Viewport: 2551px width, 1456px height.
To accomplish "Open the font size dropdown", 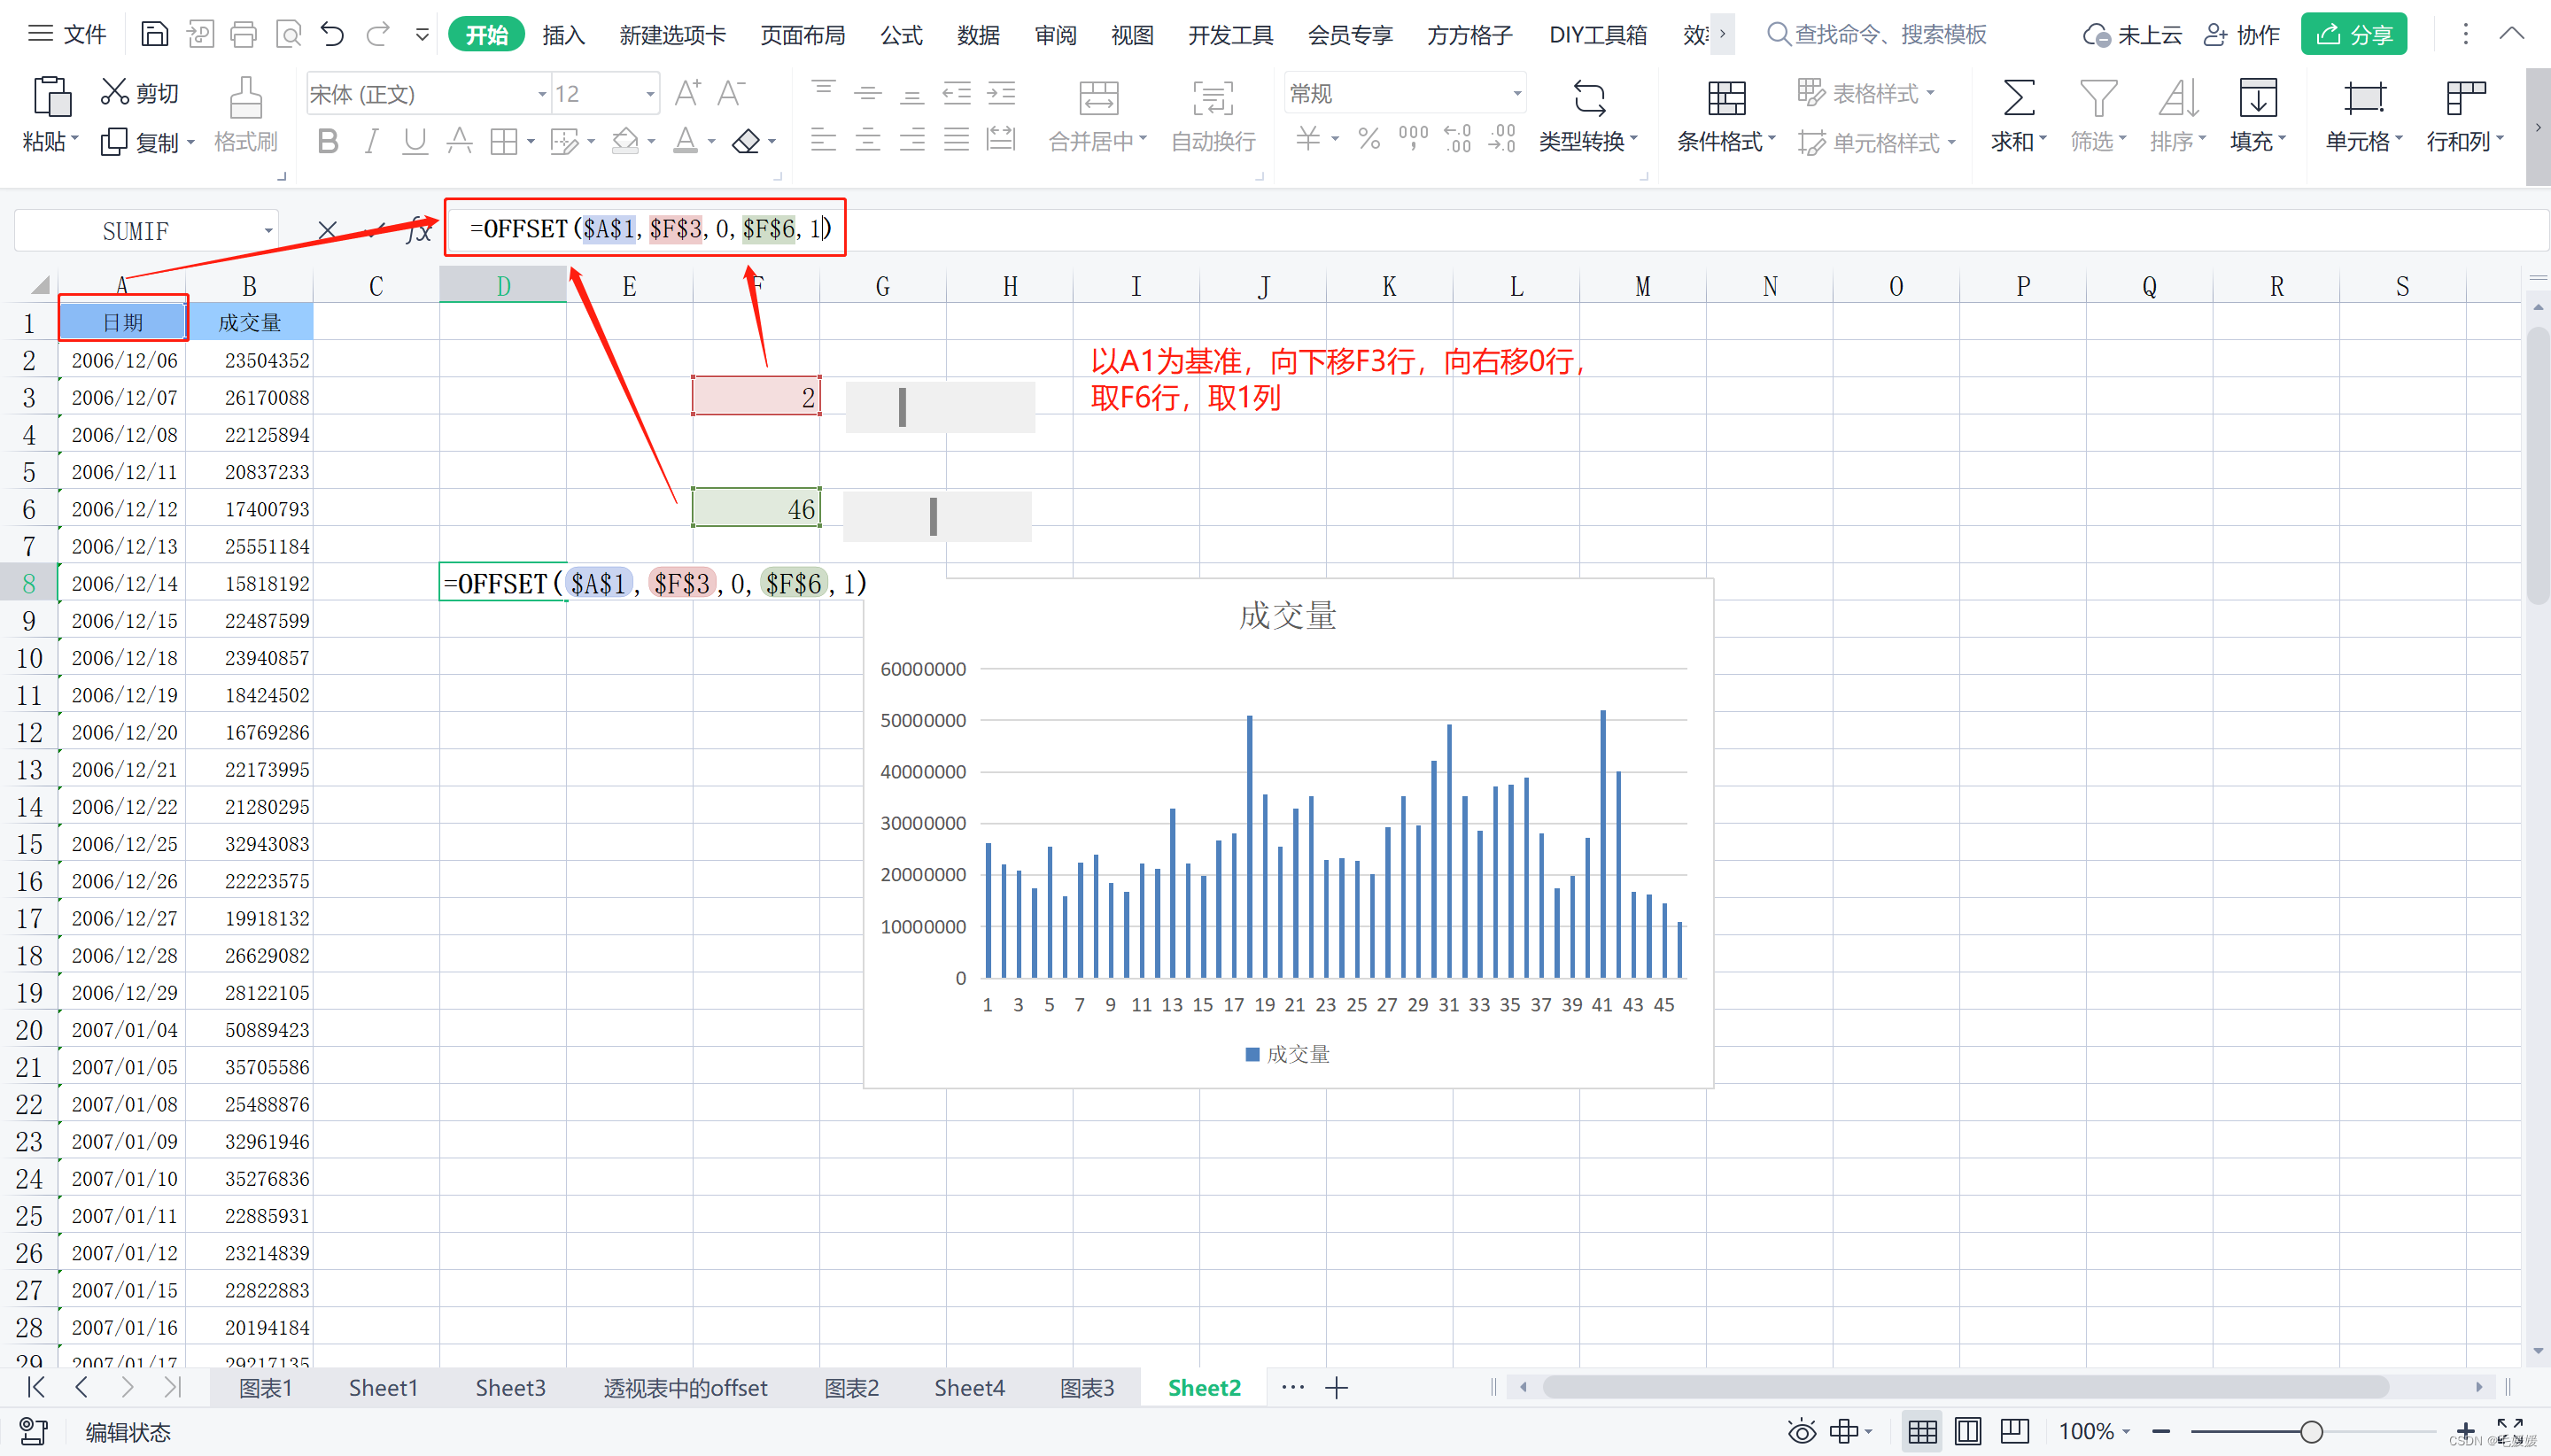I will click(650, 94).
